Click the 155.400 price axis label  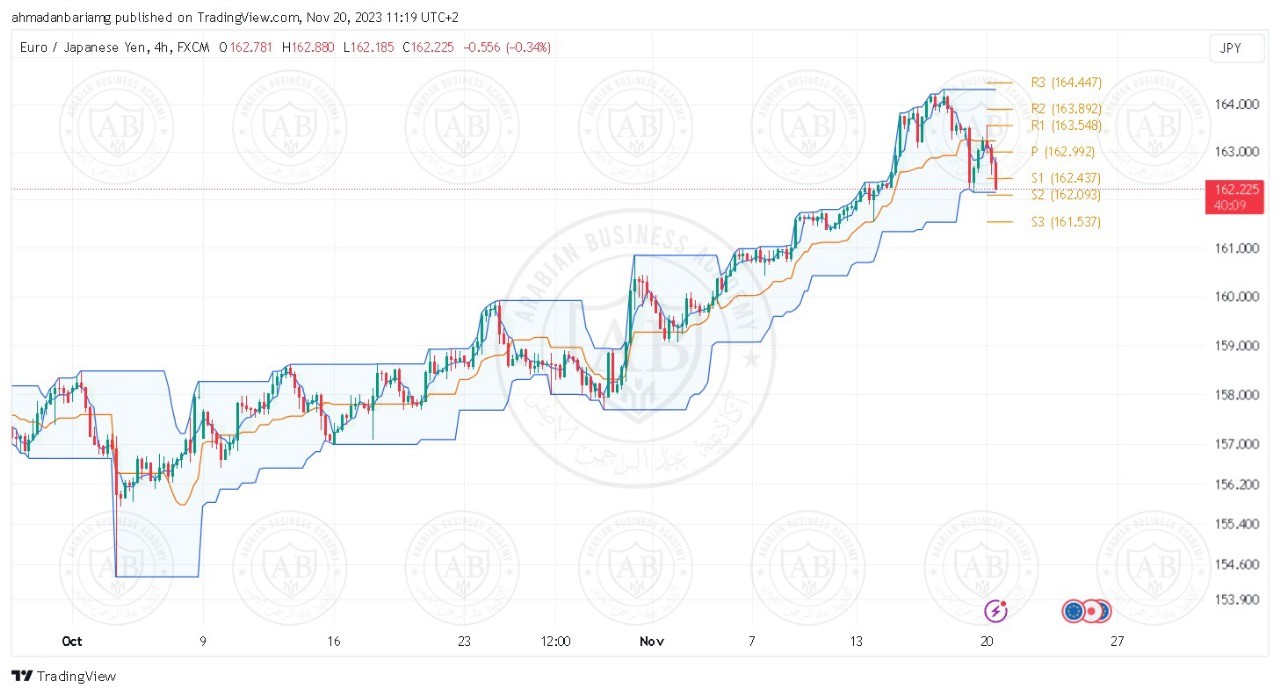(1236, 524)
